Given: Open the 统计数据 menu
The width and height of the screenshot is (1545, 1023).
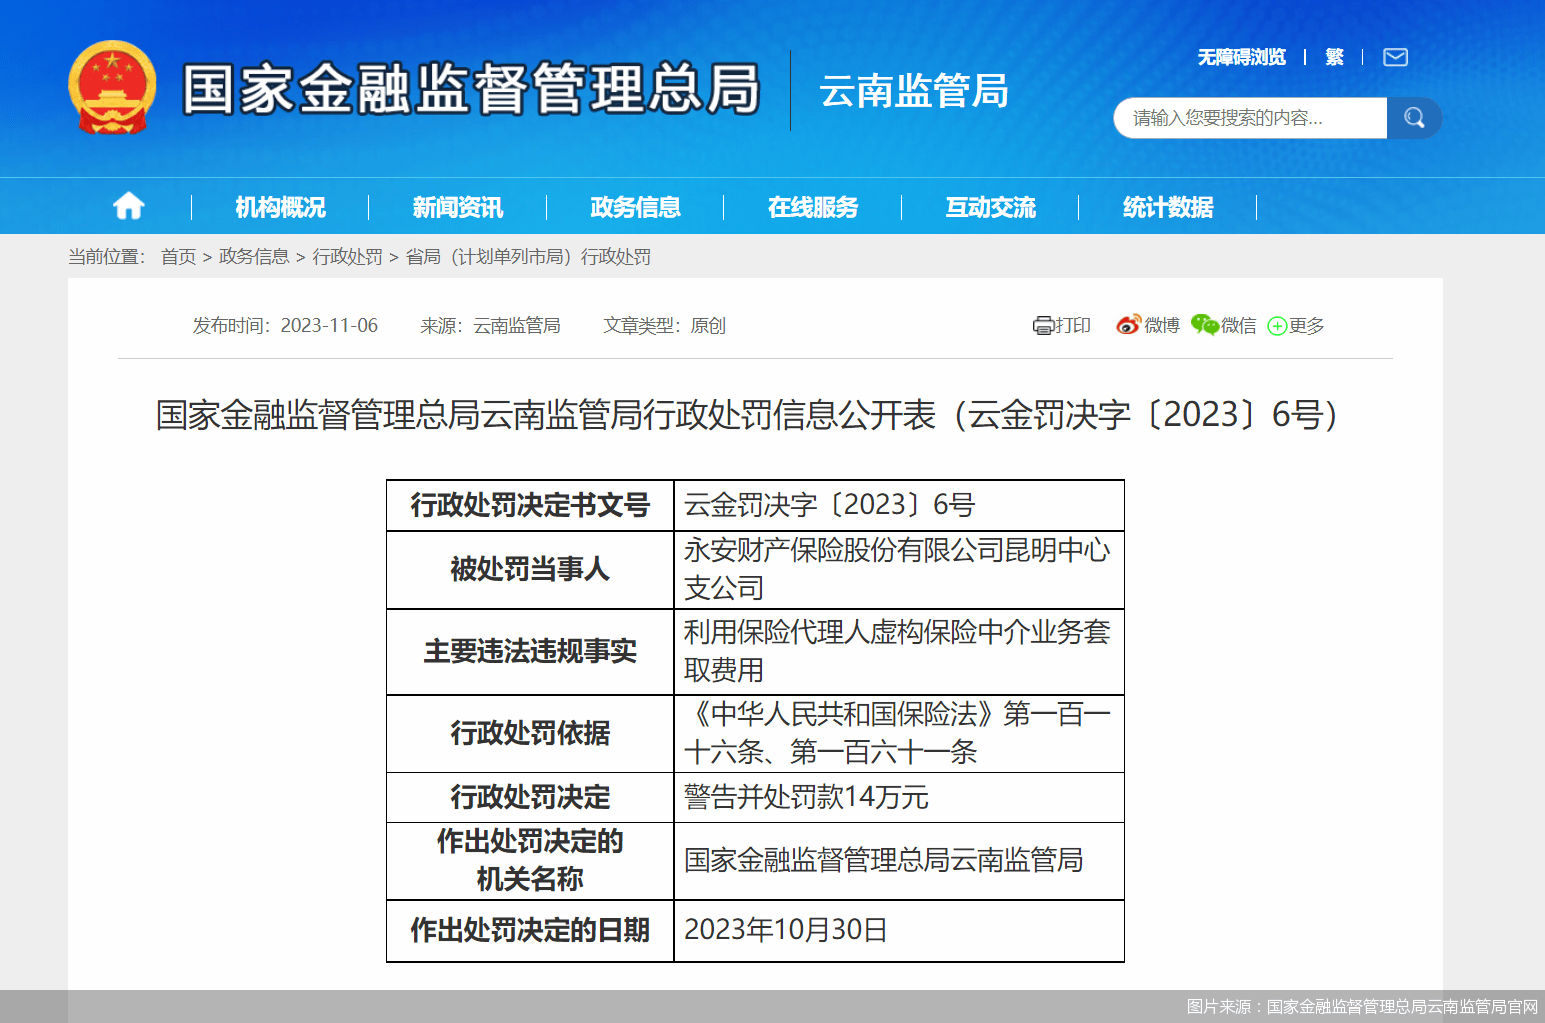Looking at the screenshot, I should [x=1167, y=207].
